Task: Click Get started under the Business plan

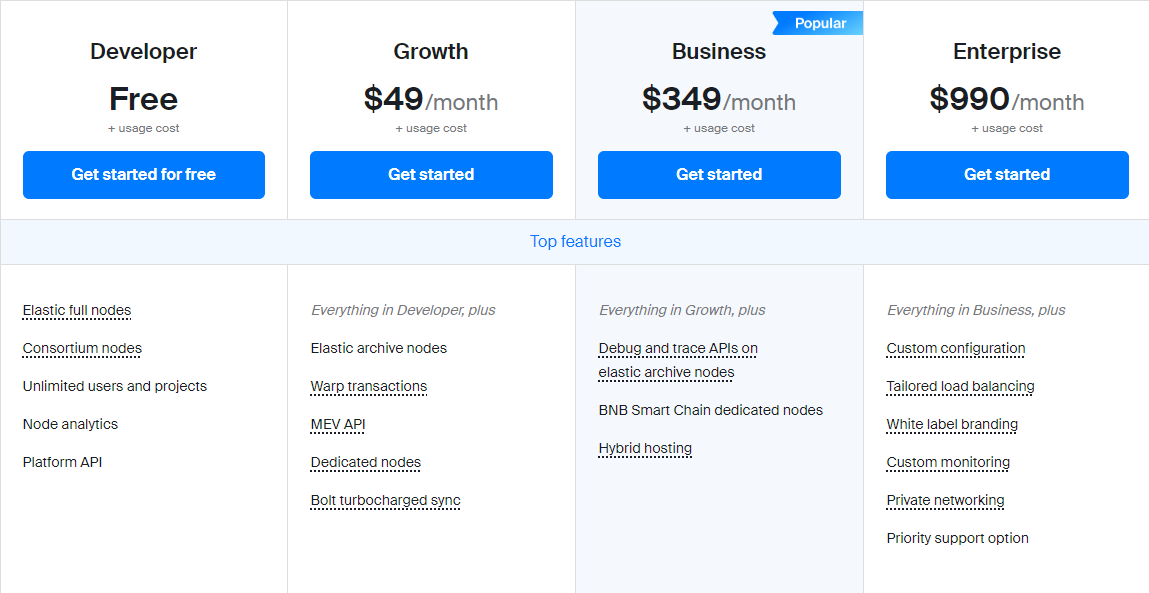Action: [719, 174]
